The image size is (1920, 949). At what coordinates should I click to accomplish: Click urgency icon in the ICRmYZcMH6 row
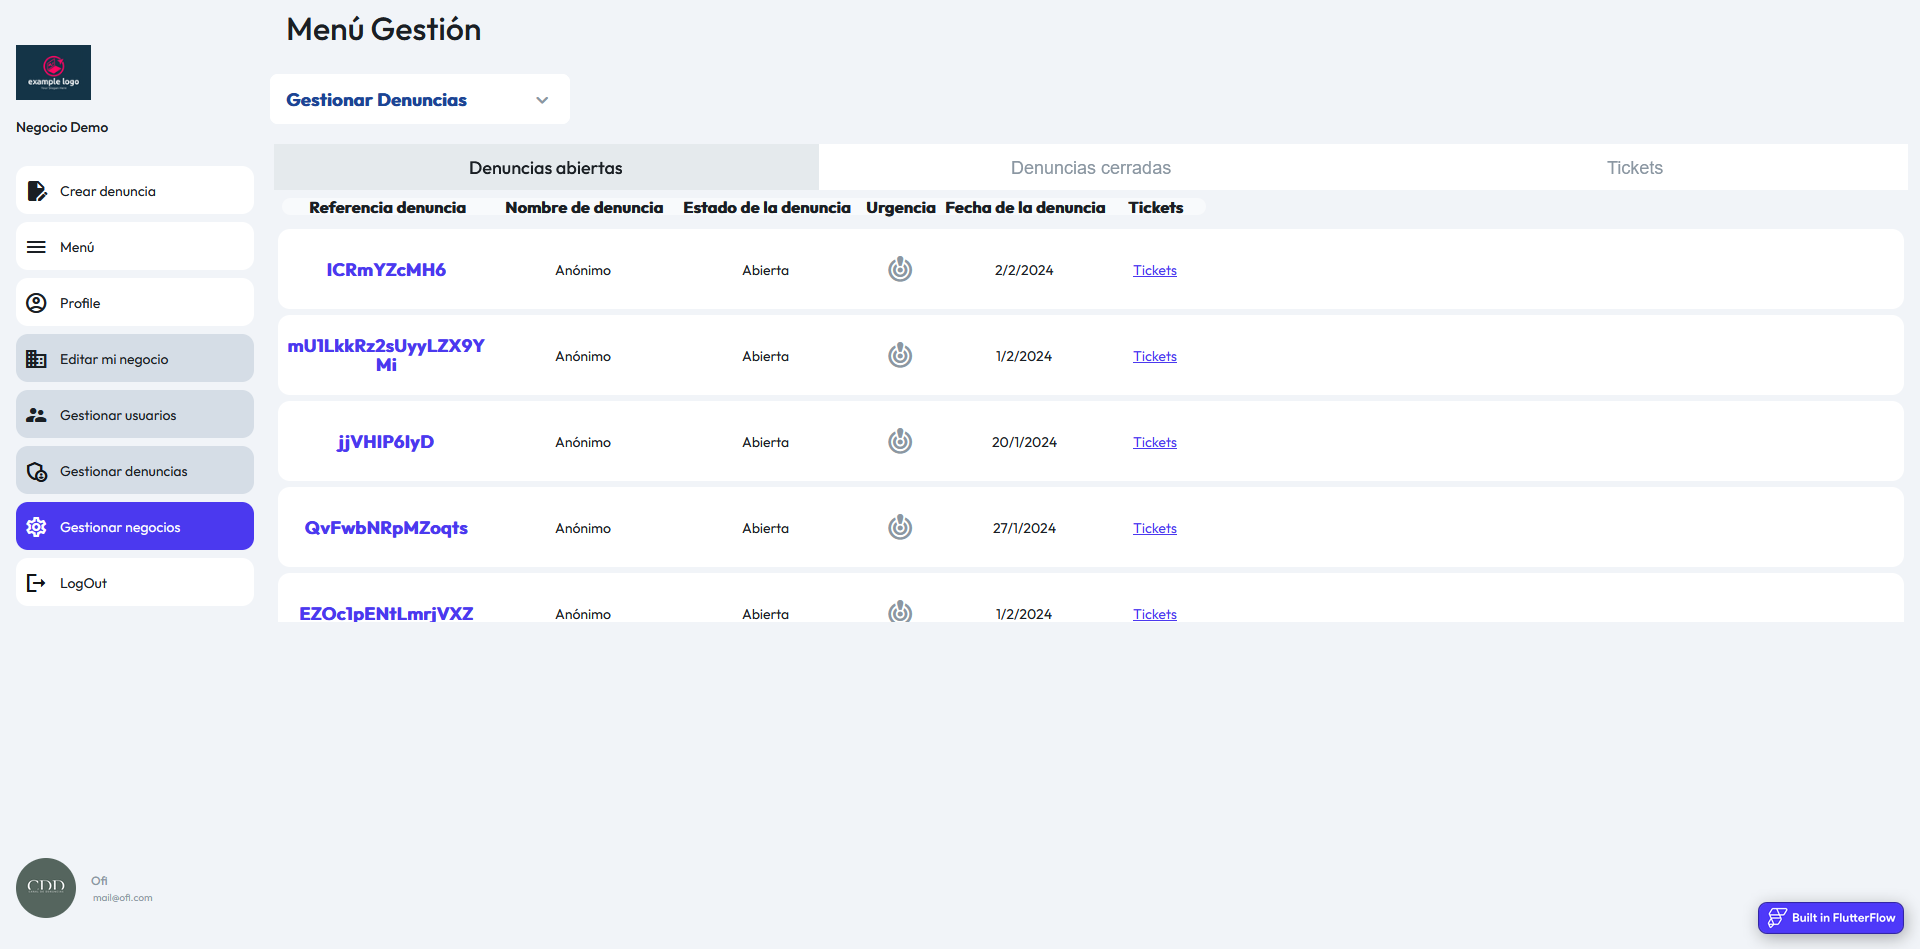pos(900,269)
